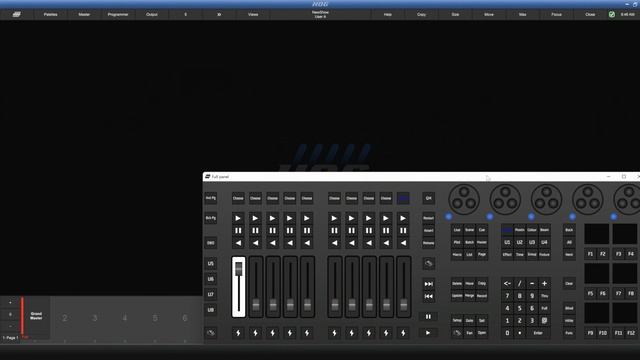Click the U8 user key

pos(211,310)
